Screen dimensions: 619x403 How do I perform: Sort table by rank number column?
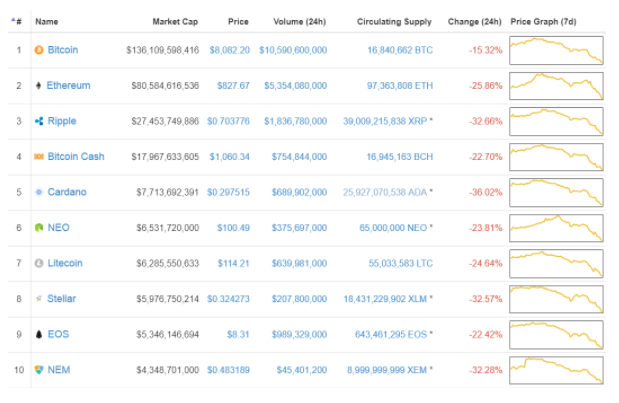point(16,20)
